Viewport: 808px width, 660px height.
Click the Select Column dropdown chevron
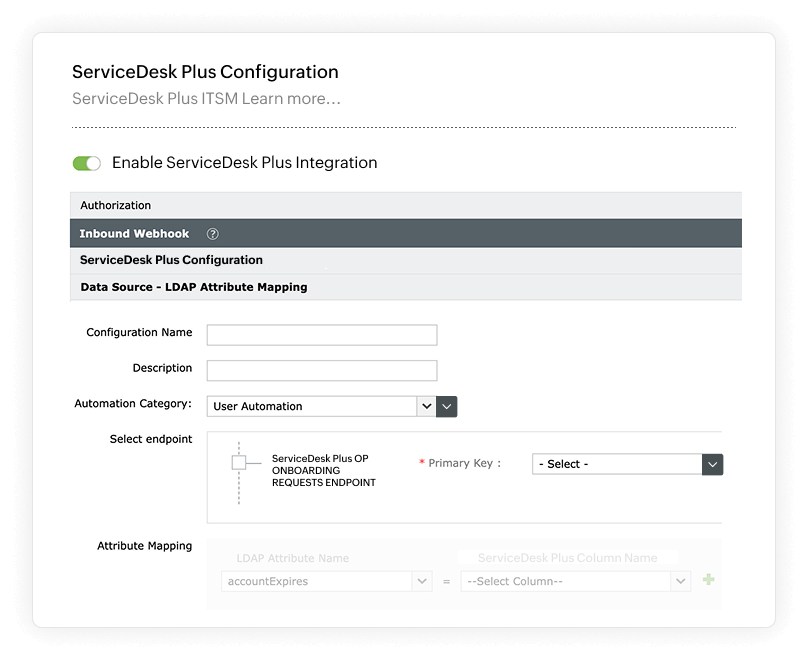(x=679, y=580)
